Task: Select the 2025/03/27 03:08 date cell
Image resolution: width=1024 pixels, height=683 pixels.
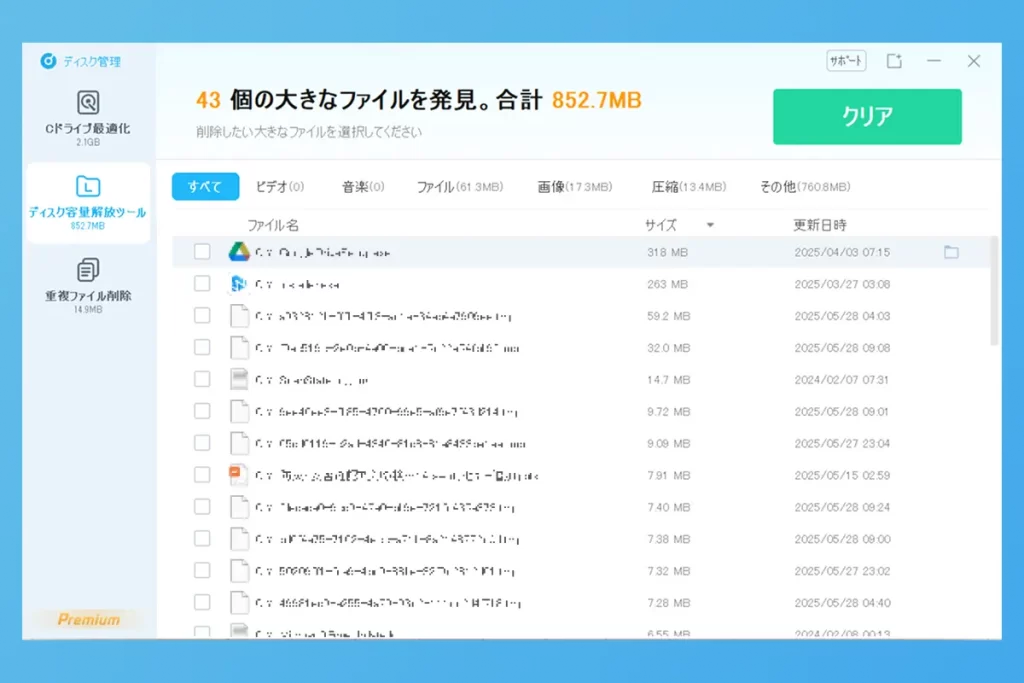Action: click(842, 284)
